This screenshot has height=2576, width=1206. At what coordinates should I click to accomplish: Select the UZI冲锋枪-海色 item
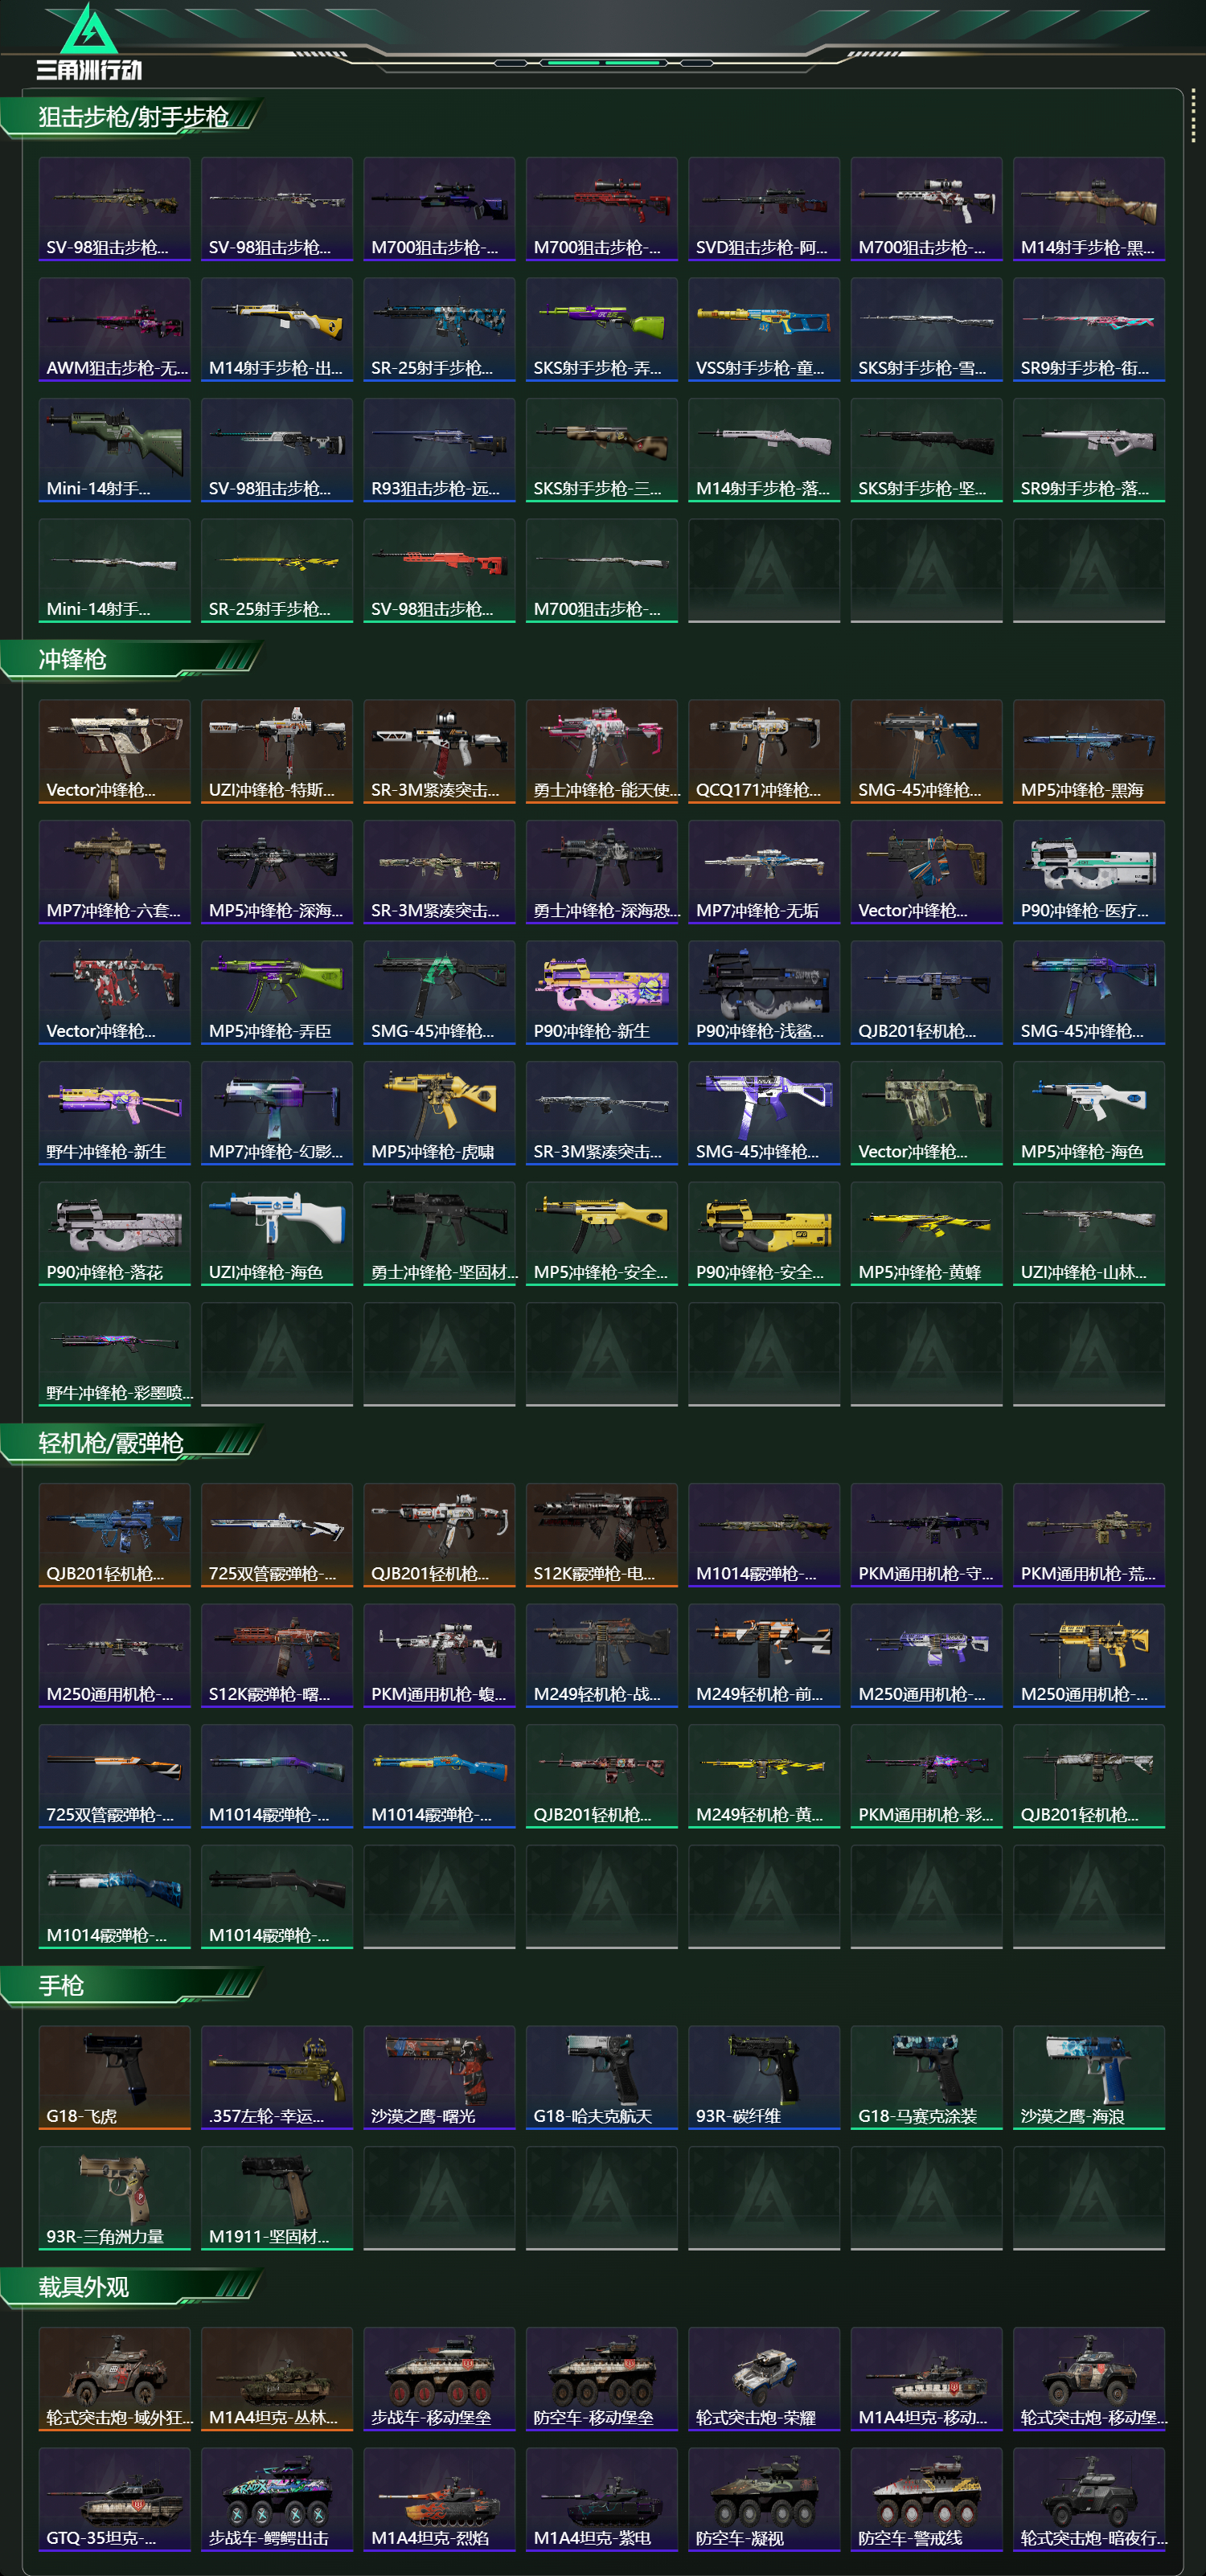[x=277, y=1233]
